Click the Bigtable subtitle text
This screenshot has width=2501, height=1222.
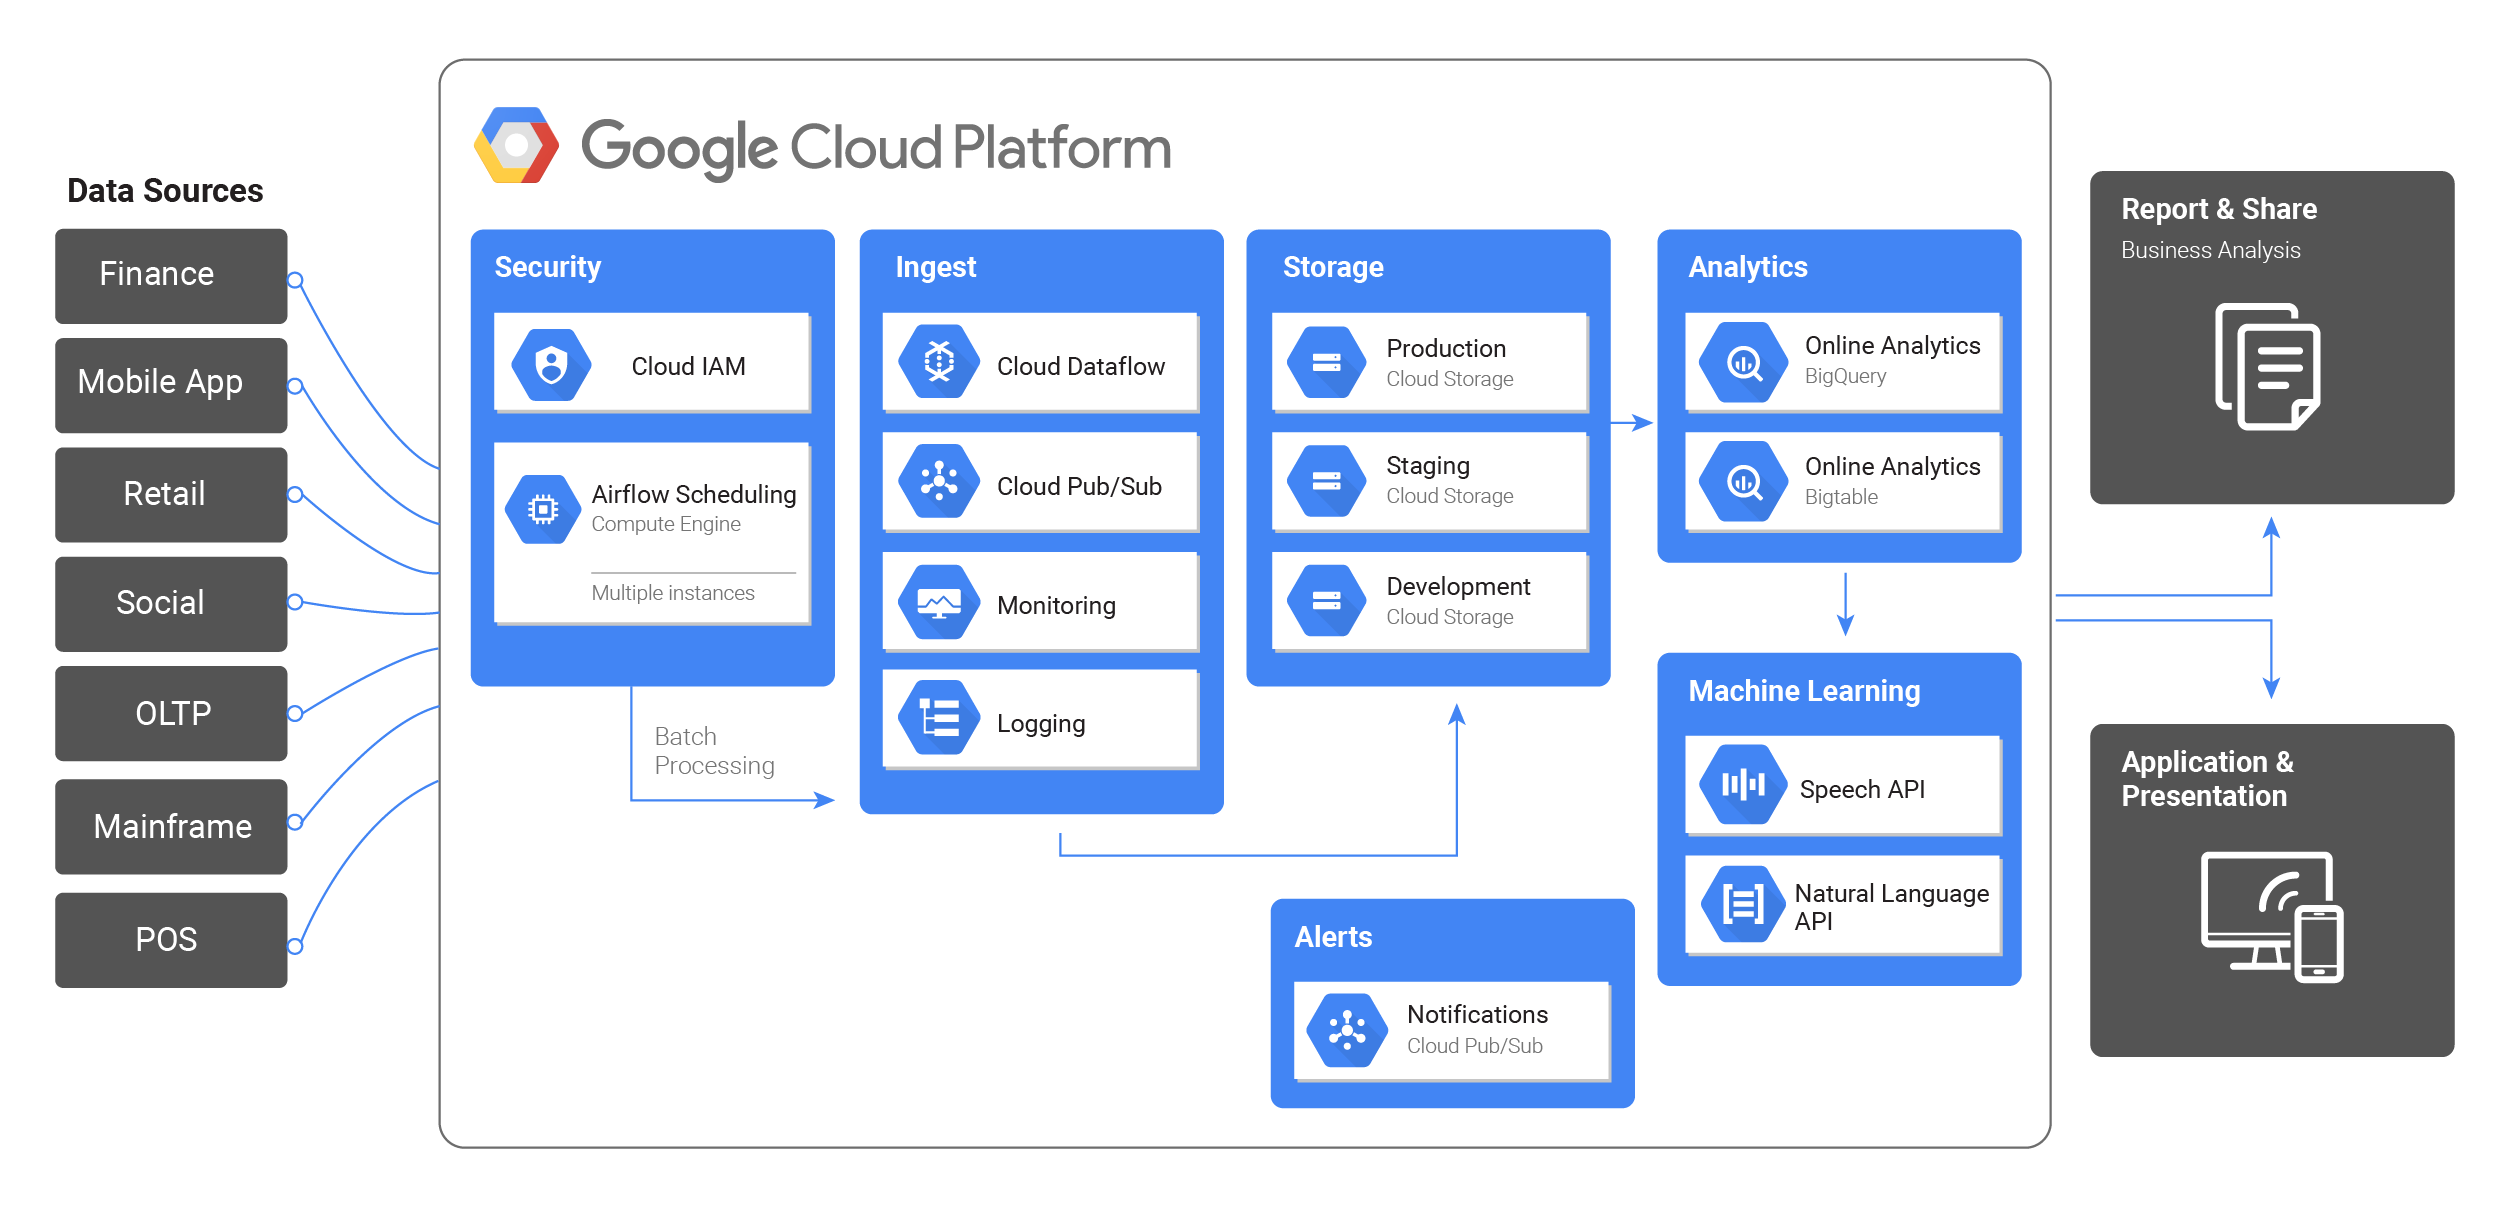[x=1841, y=497]
